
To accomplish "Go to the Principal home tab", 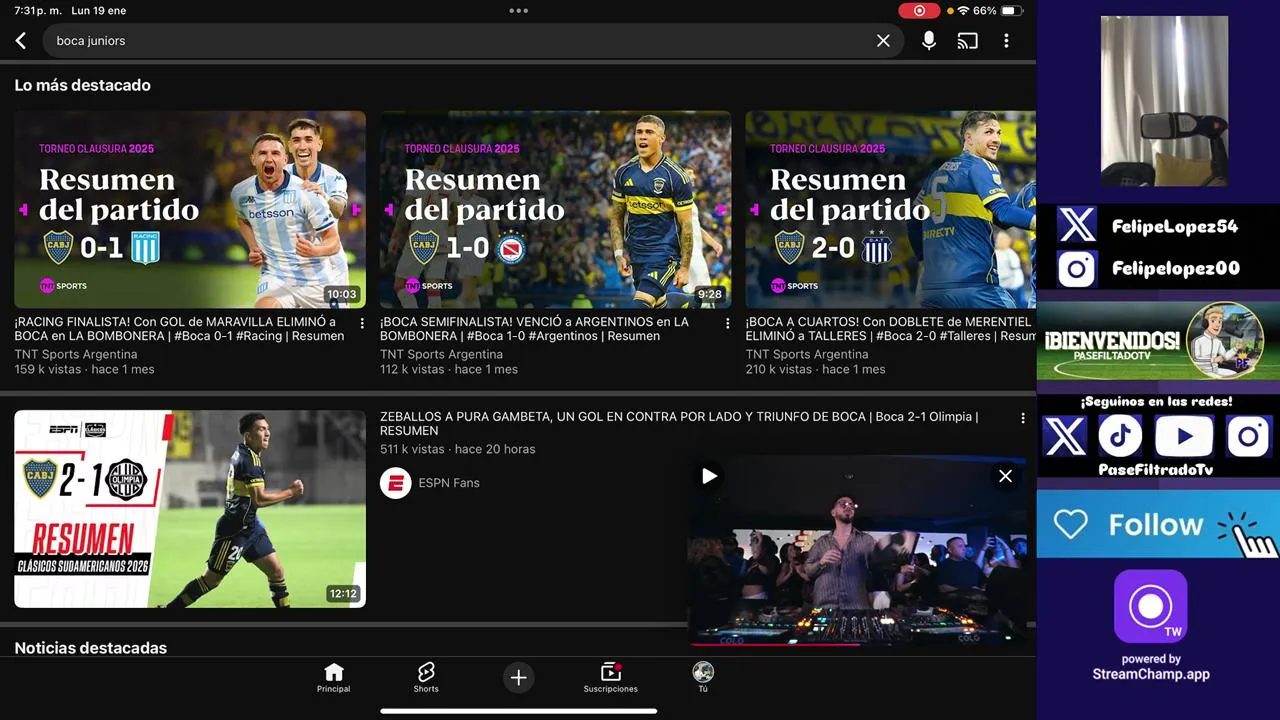I will [x=334, y=678].
